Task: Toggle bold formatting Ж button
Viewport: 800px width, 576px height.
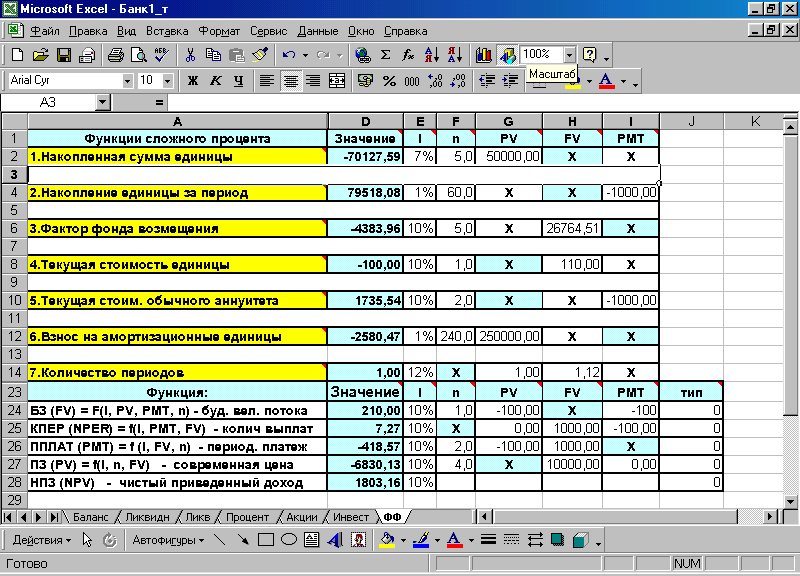Action: [x=193, y=81]
